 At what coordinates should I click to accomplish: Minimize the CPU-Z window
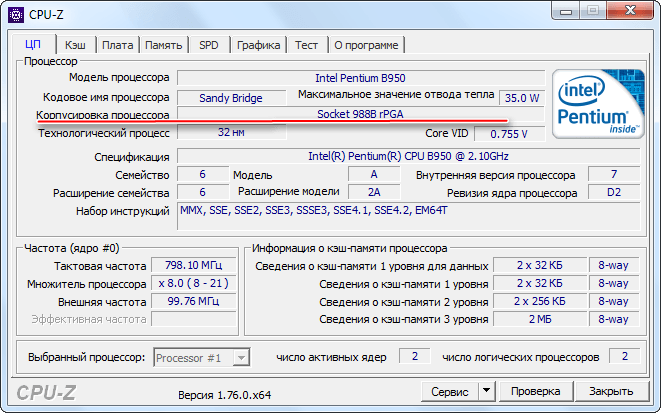click(568, 10)
